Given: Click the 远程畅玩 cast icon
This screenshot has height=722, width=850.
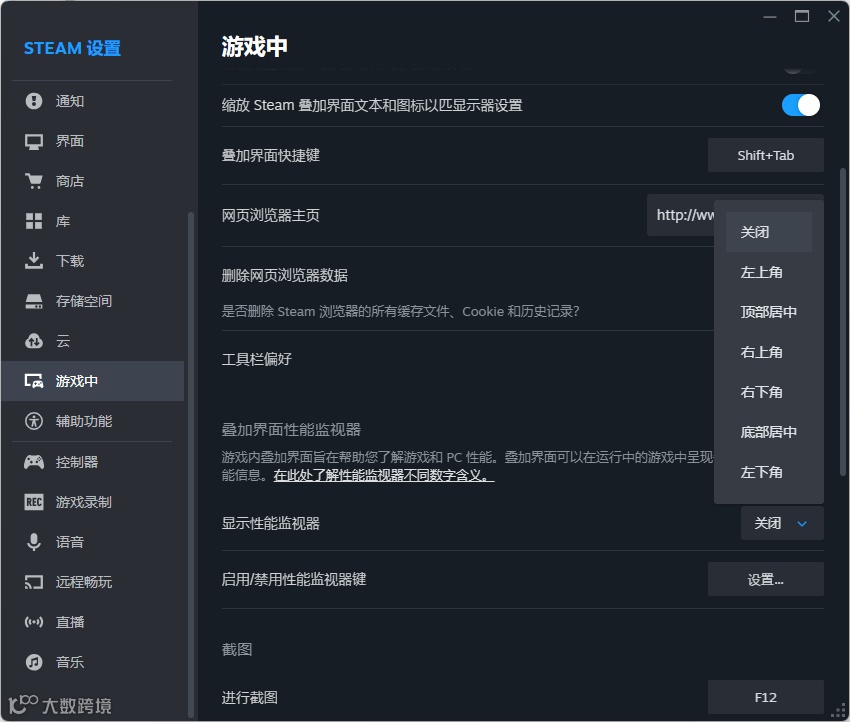Looking at the screenshot, I should 34,582.
